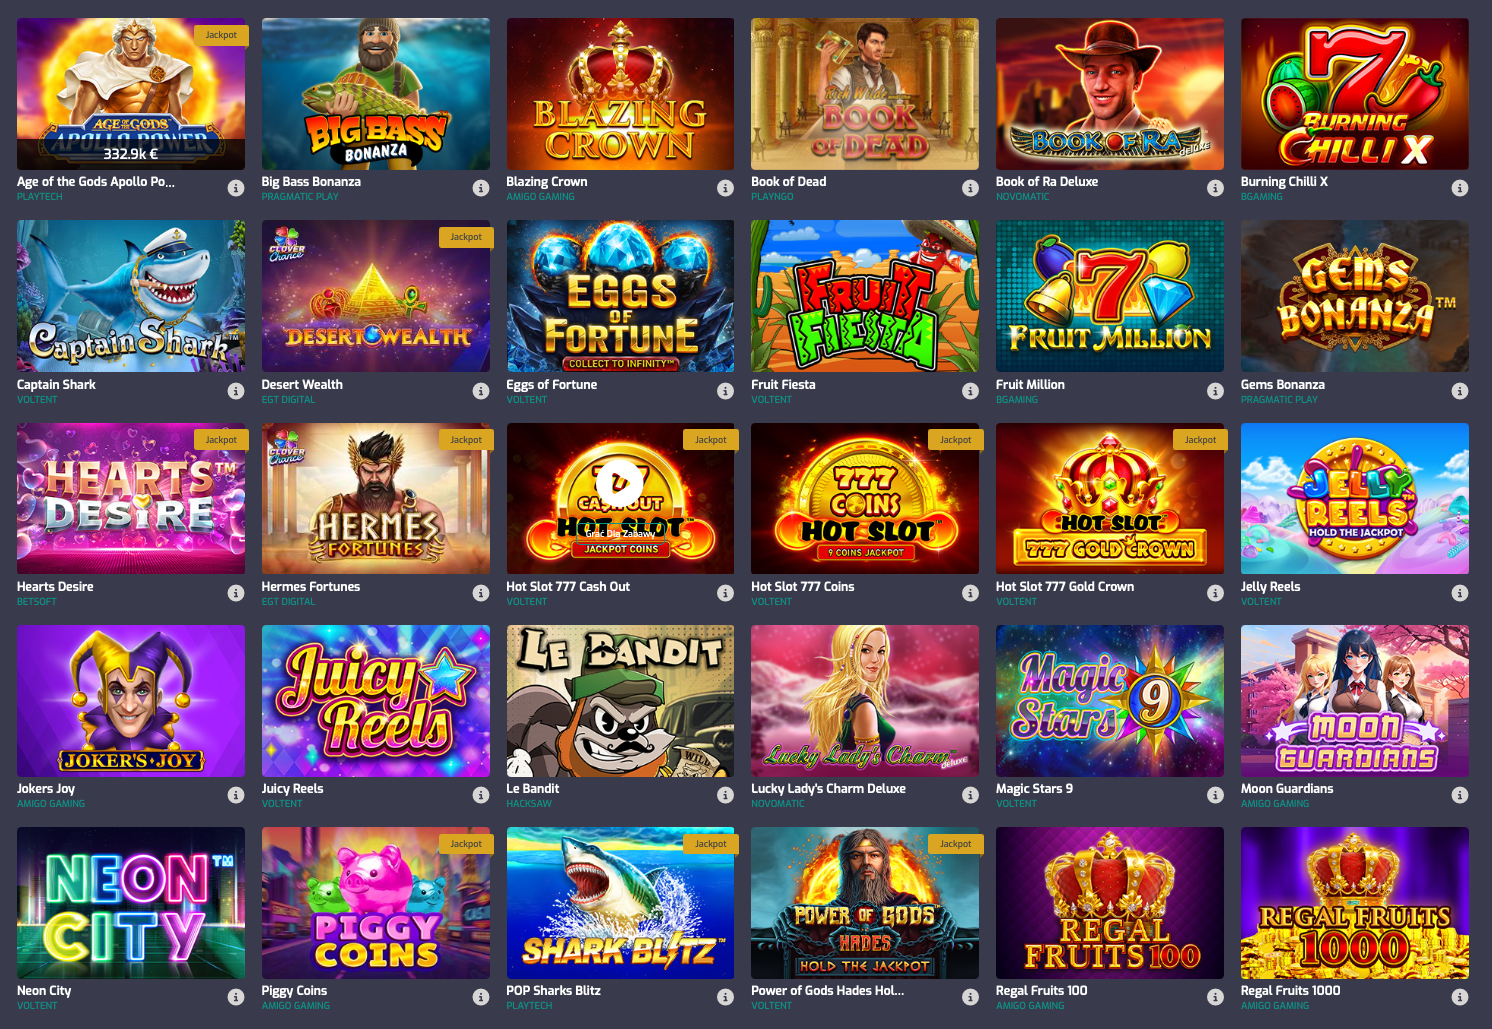
Task: Select the Jelly Reels thumbnail
Action: click(1355, 498)
